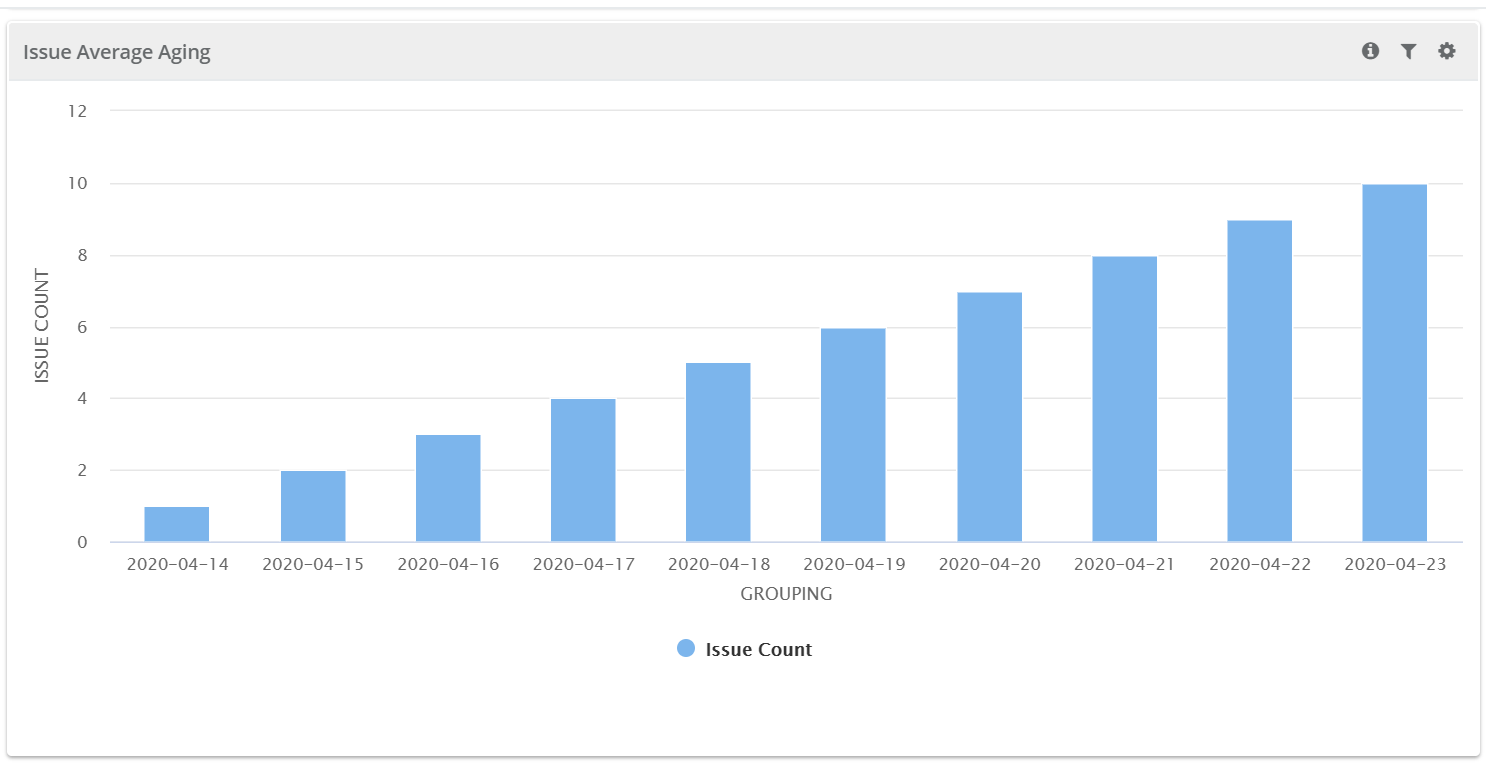The image size is (1486, 768).
Task: Click the blue Issue Count legend dot
Action: (686, 649)
